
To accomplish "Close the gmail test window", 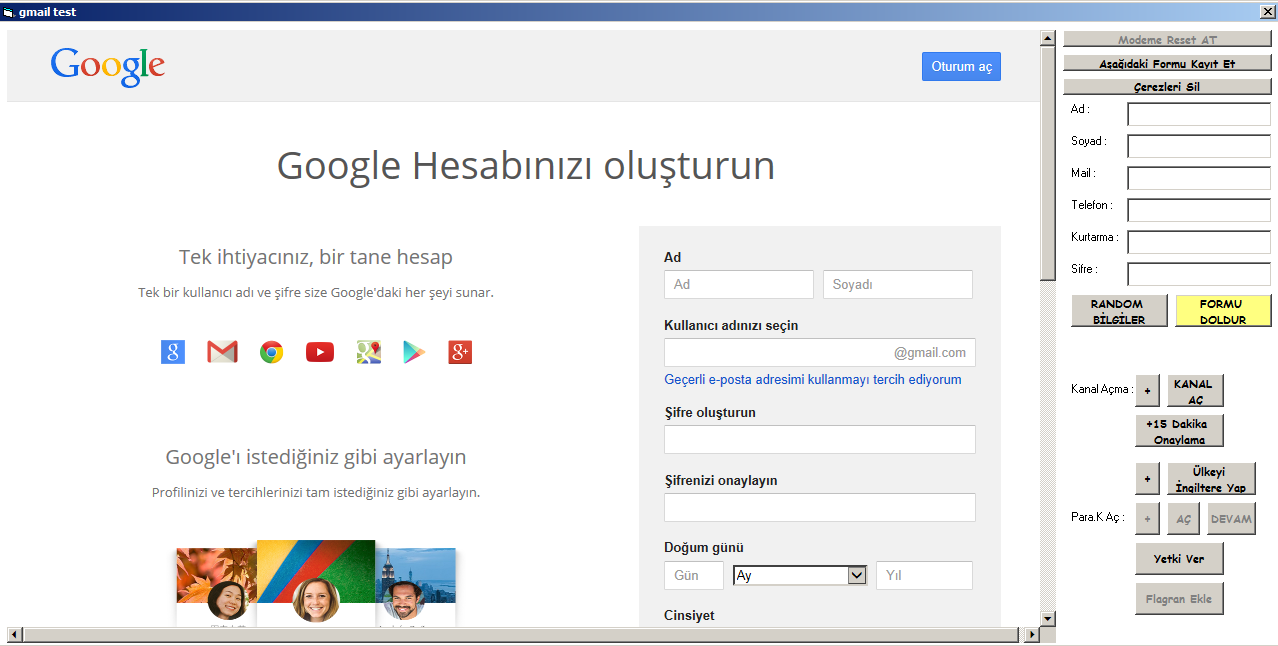I will (x=1268, y=11).
